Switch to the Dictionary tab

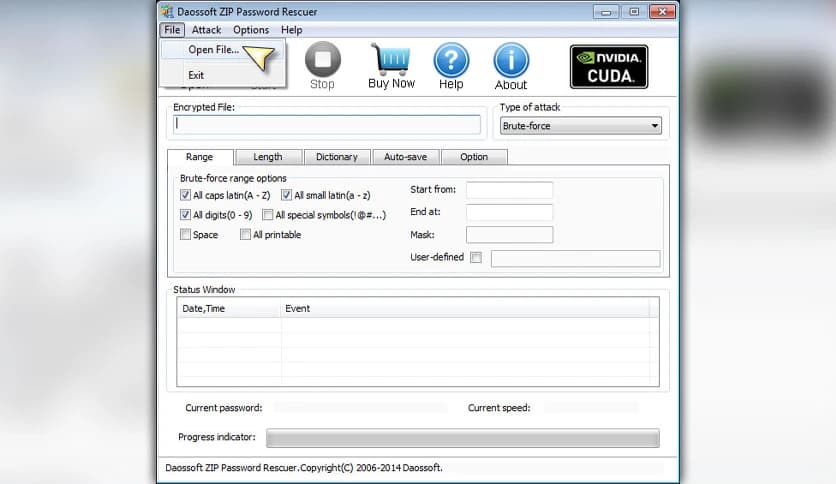coord(337,157)
